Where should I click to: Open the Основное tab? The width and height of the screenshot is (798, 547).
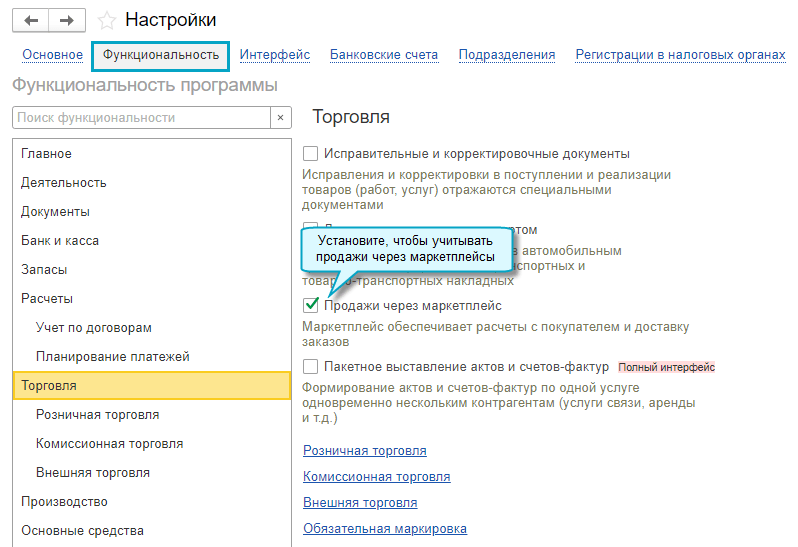coord(52,54)
